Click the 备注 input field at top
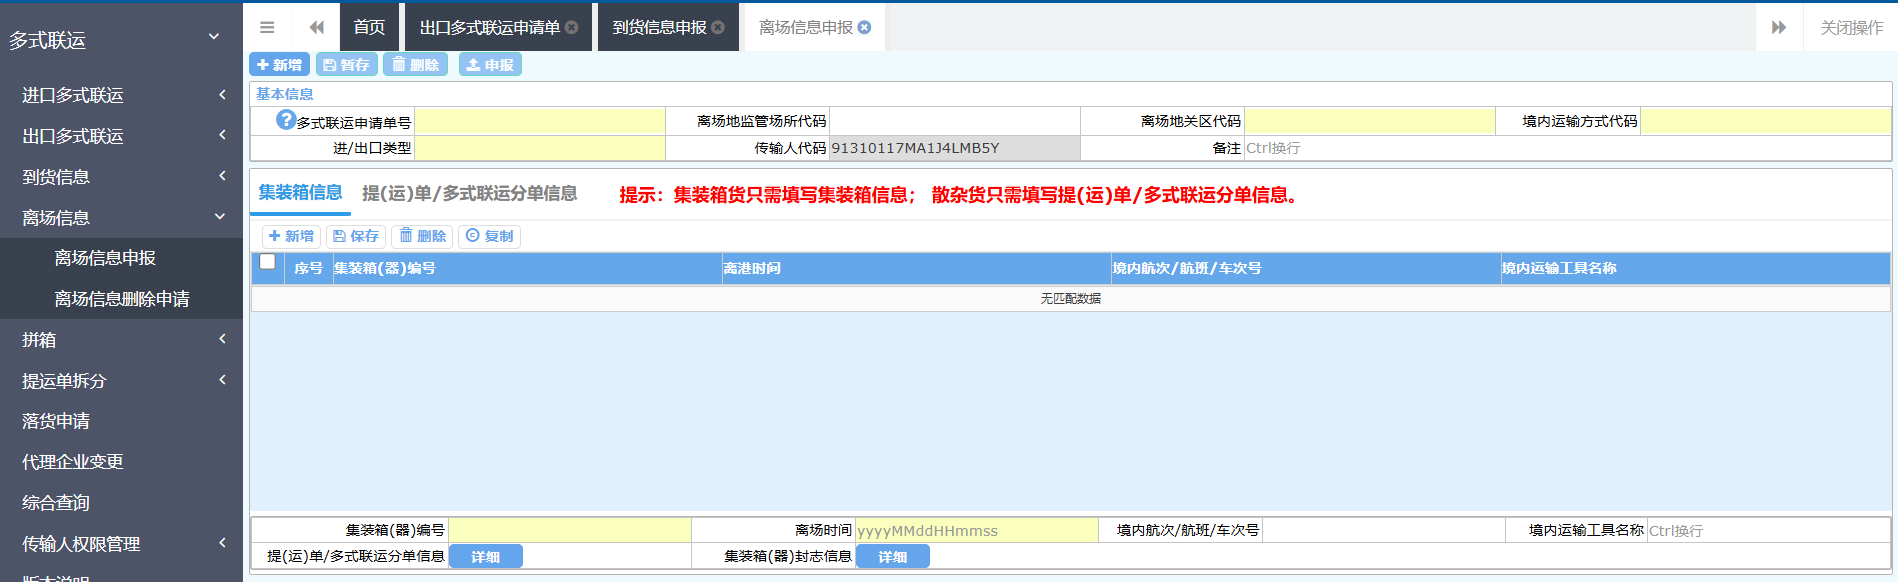 tap(1567, 148)
